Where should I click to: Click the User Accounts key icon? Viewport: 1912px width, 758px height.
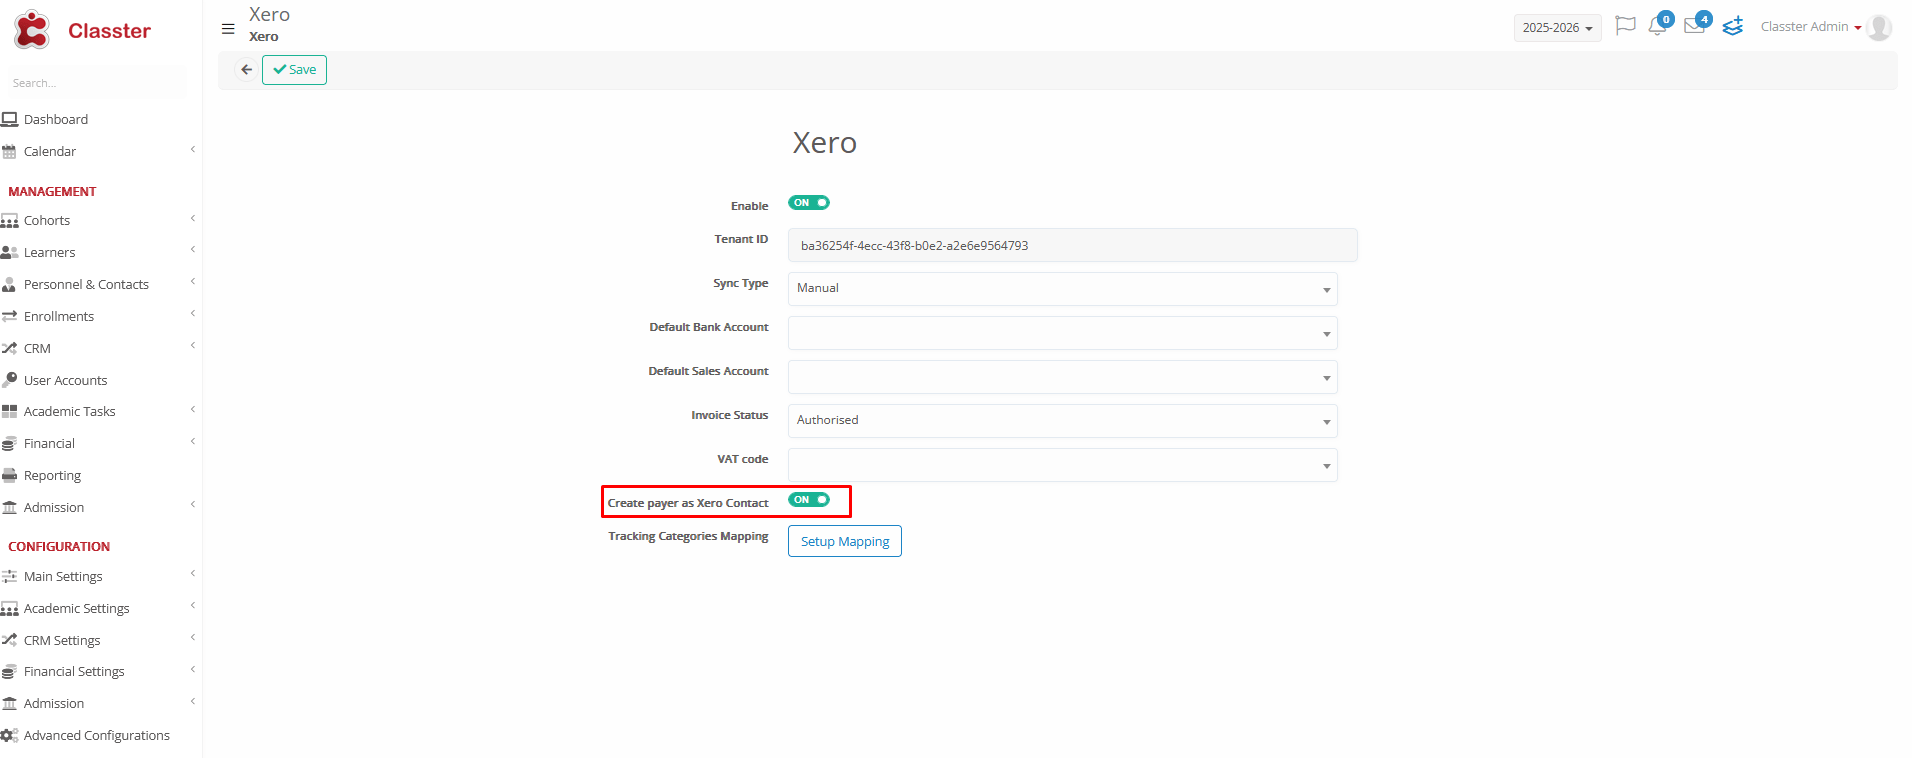(10, 380)
